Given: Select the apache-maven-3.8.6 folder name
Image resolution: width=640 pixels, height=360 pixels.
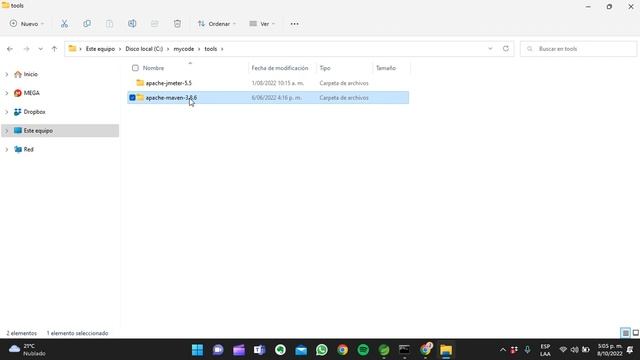Looking at the screenshot, I should pos(171,98).
